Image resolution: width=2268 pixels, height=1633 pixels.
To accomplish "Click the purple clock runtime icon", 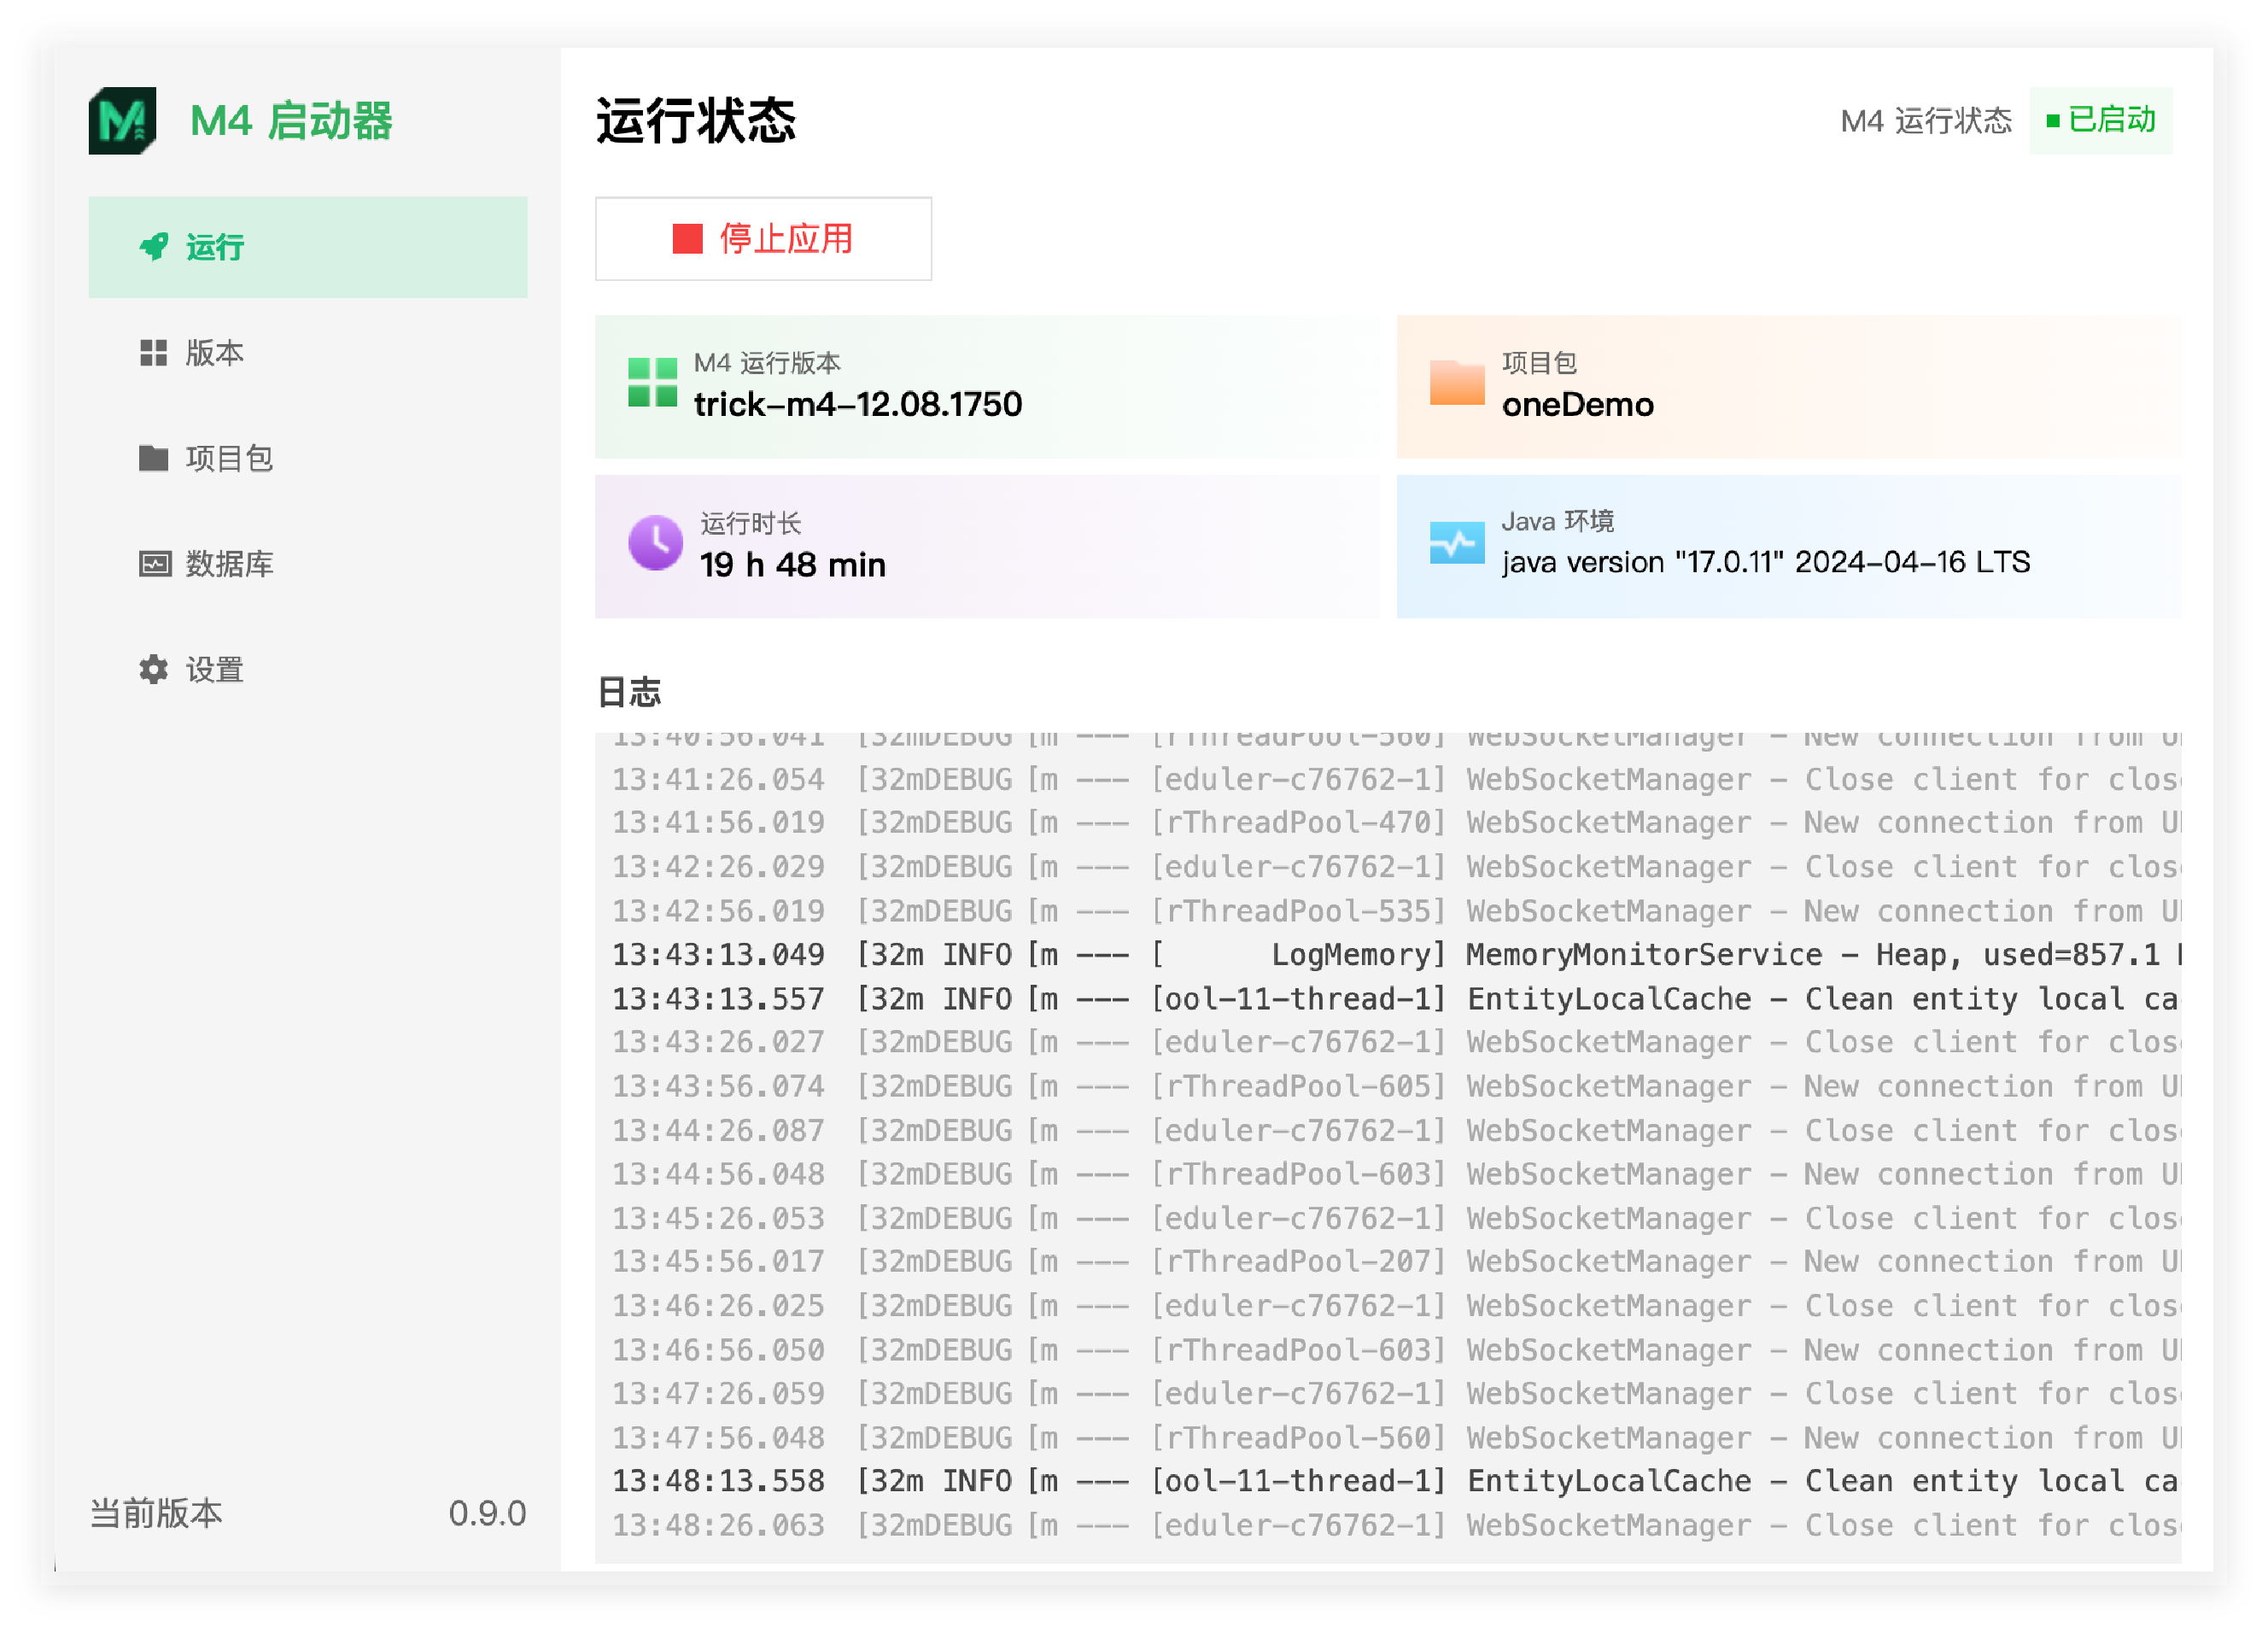I will click(655, 543).
